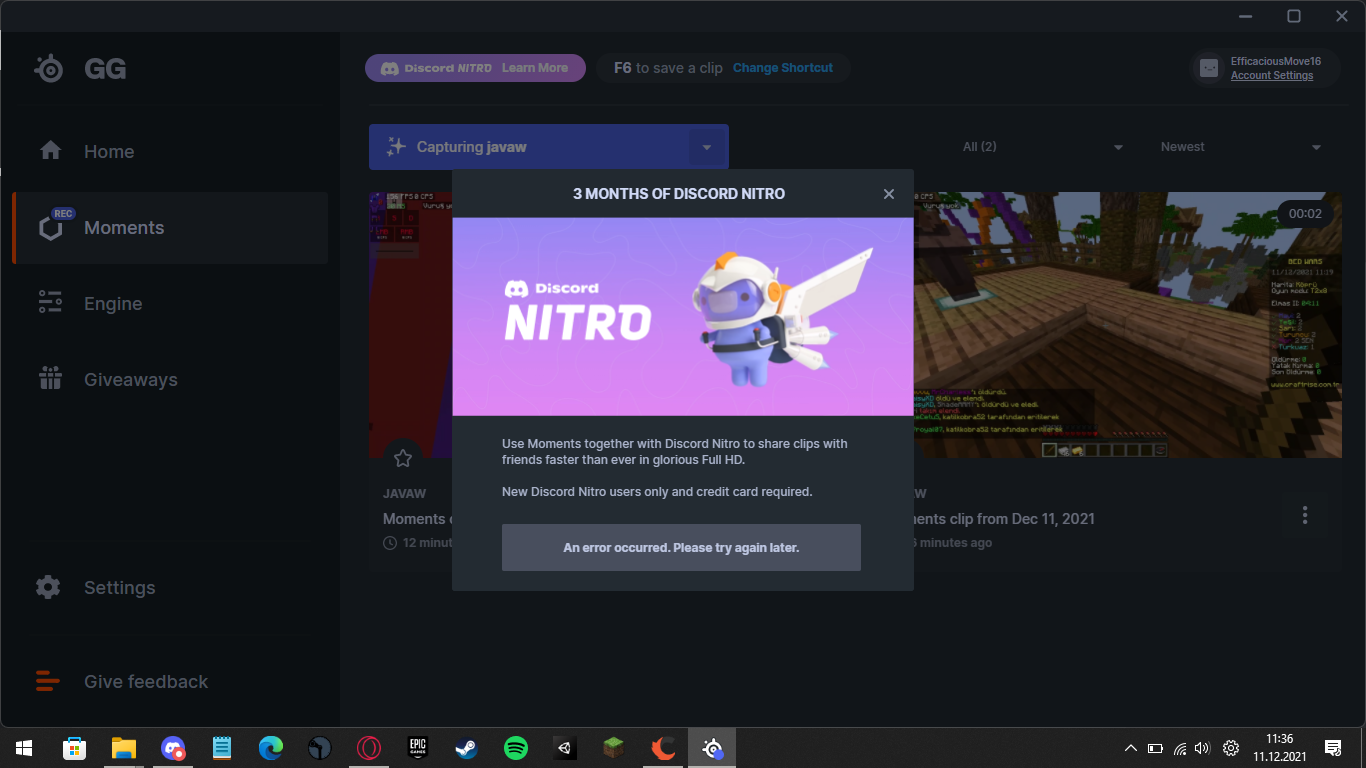Viewport: 1366px width, 768px height.
Task: Maximize the GG window
Action: pyautogui.click(x=1293, y=15)
